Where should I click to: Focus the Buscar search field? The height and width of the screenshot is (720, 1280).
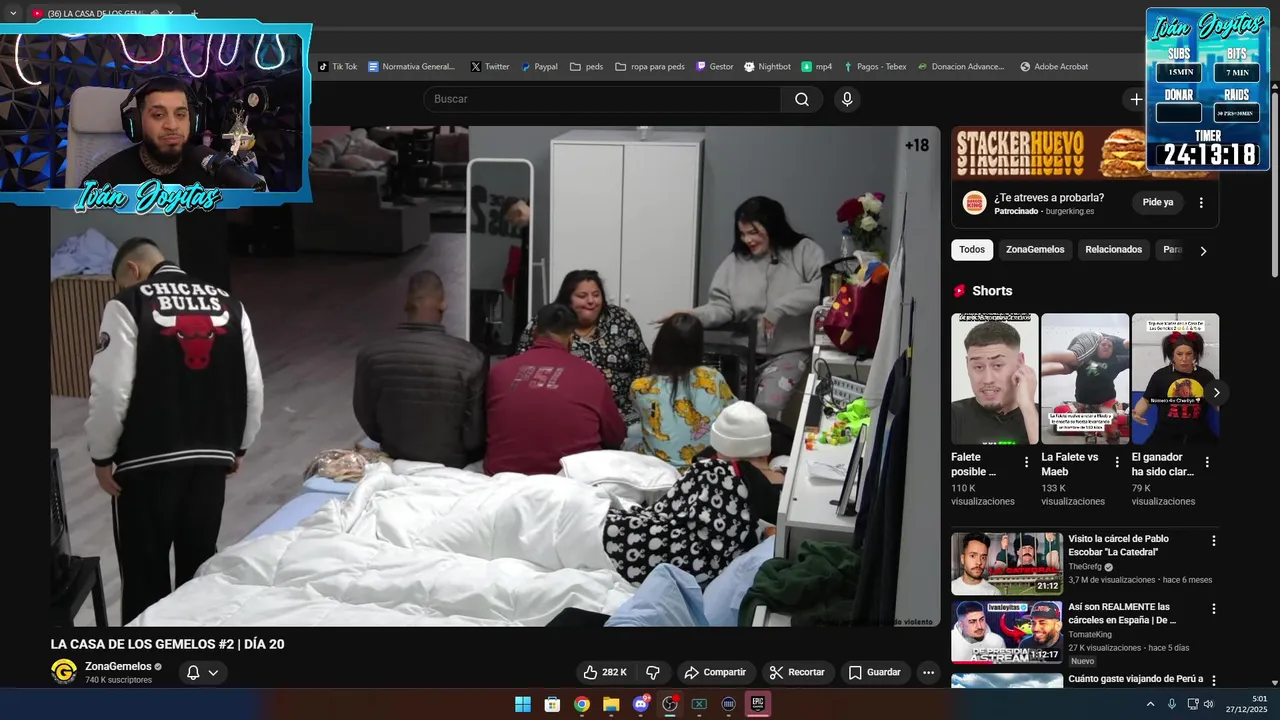(x=602, y=99)
